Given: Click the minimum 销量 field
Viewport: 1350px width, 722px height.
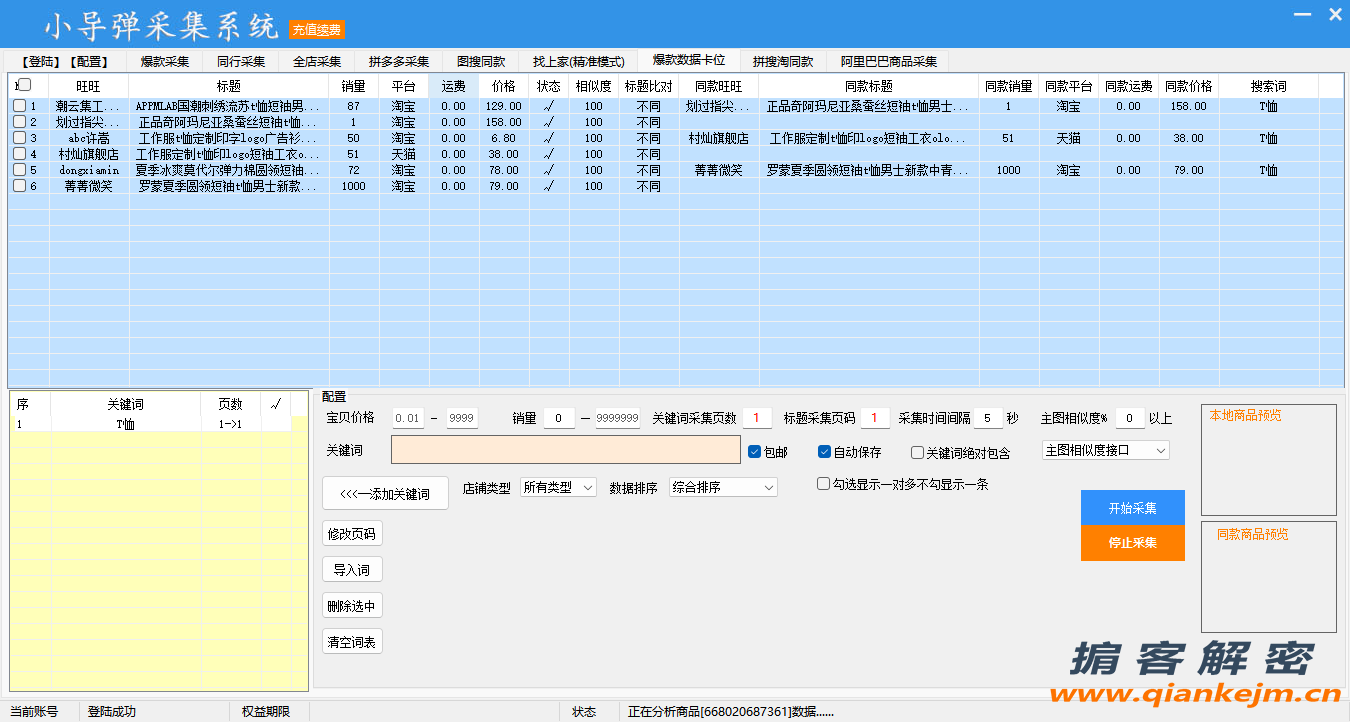Looking at the screenshot, I should pos(559,418).
